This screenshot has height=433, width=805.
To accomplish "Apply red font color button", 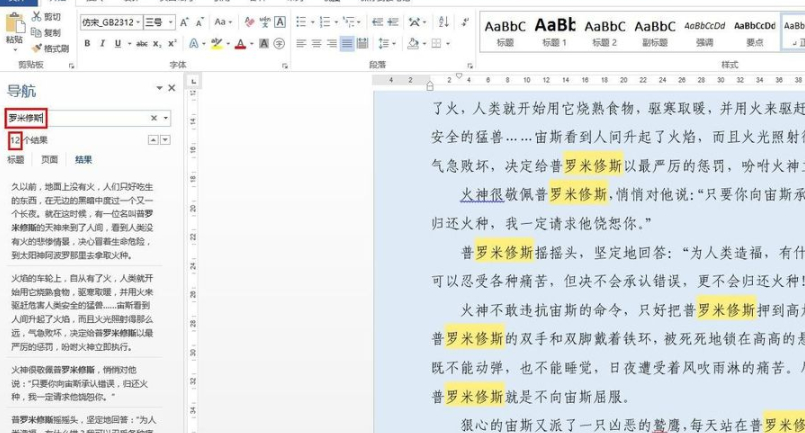I will [x=240, y=44].
